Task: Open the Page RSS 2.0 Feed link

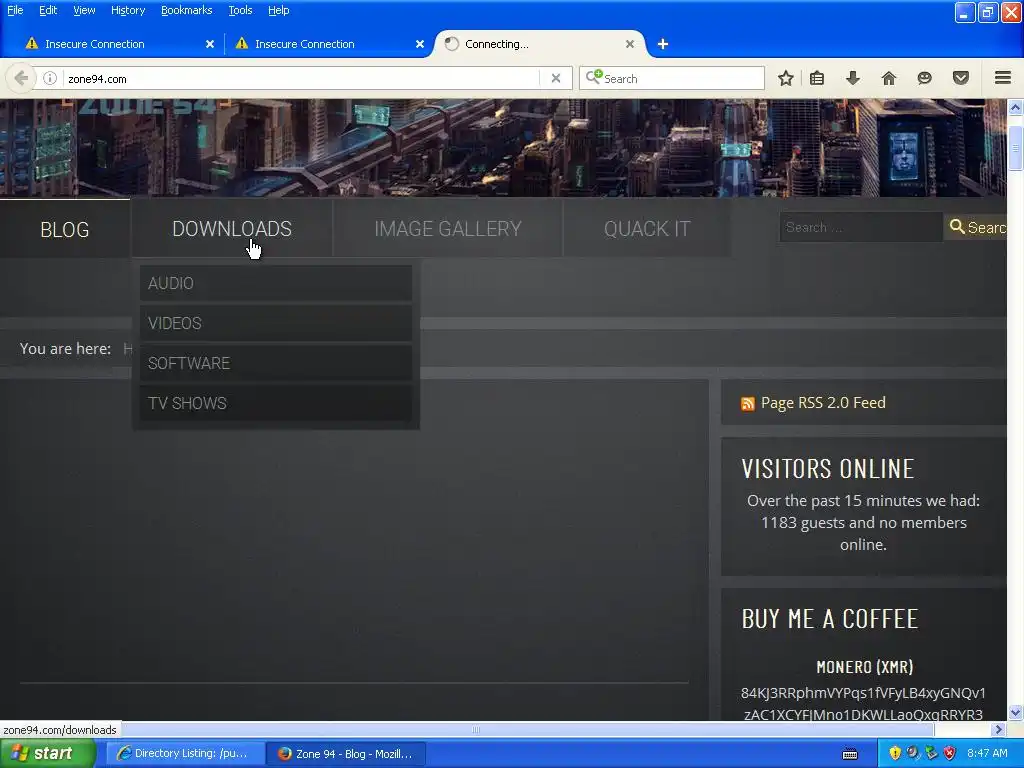Action: [x=823, y=403]
